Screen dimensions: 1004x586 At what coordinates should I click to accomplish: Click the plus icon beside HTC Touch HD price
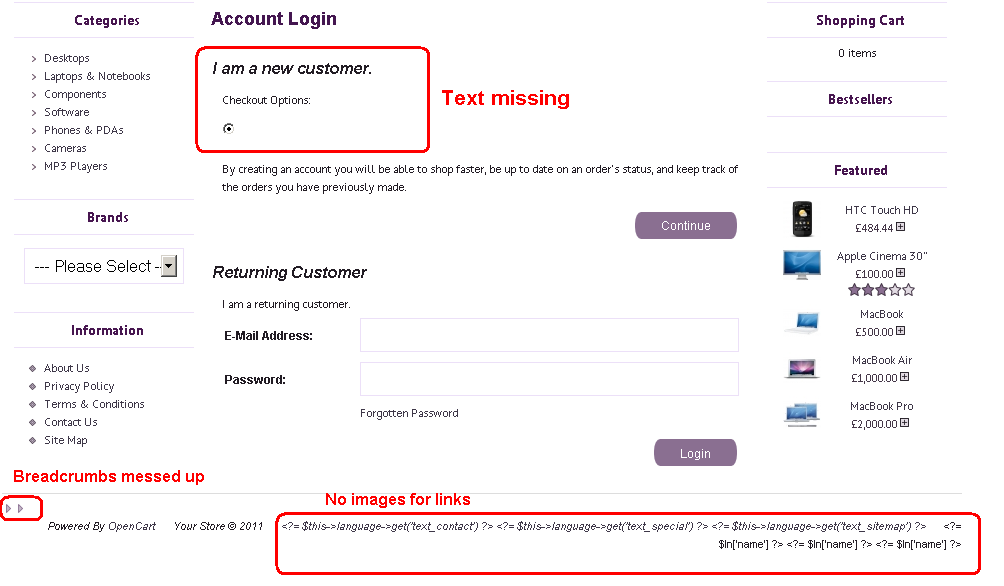tap(900, 227)
